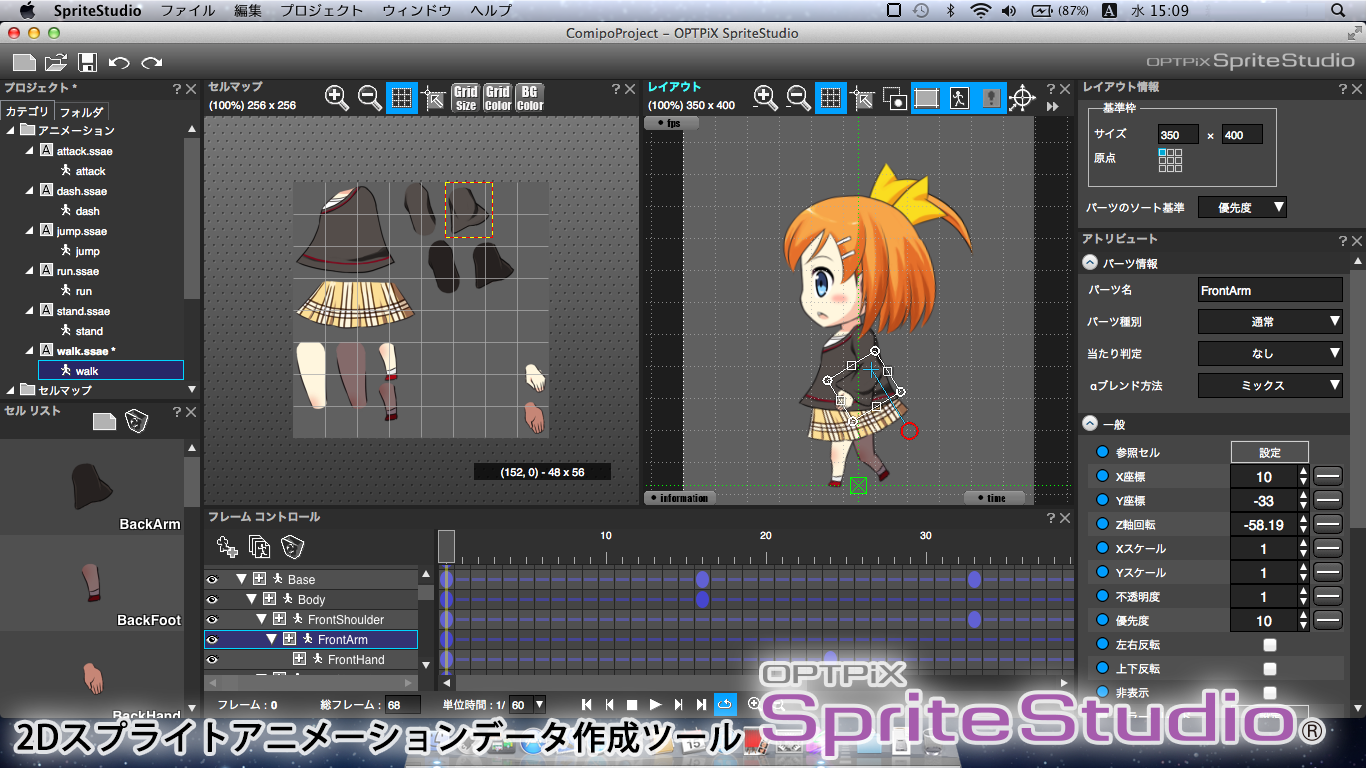Image resolution: width=1366 pixels, height=768 pixels.
Task: Jump to the first frame
Action: pos(587,705)
